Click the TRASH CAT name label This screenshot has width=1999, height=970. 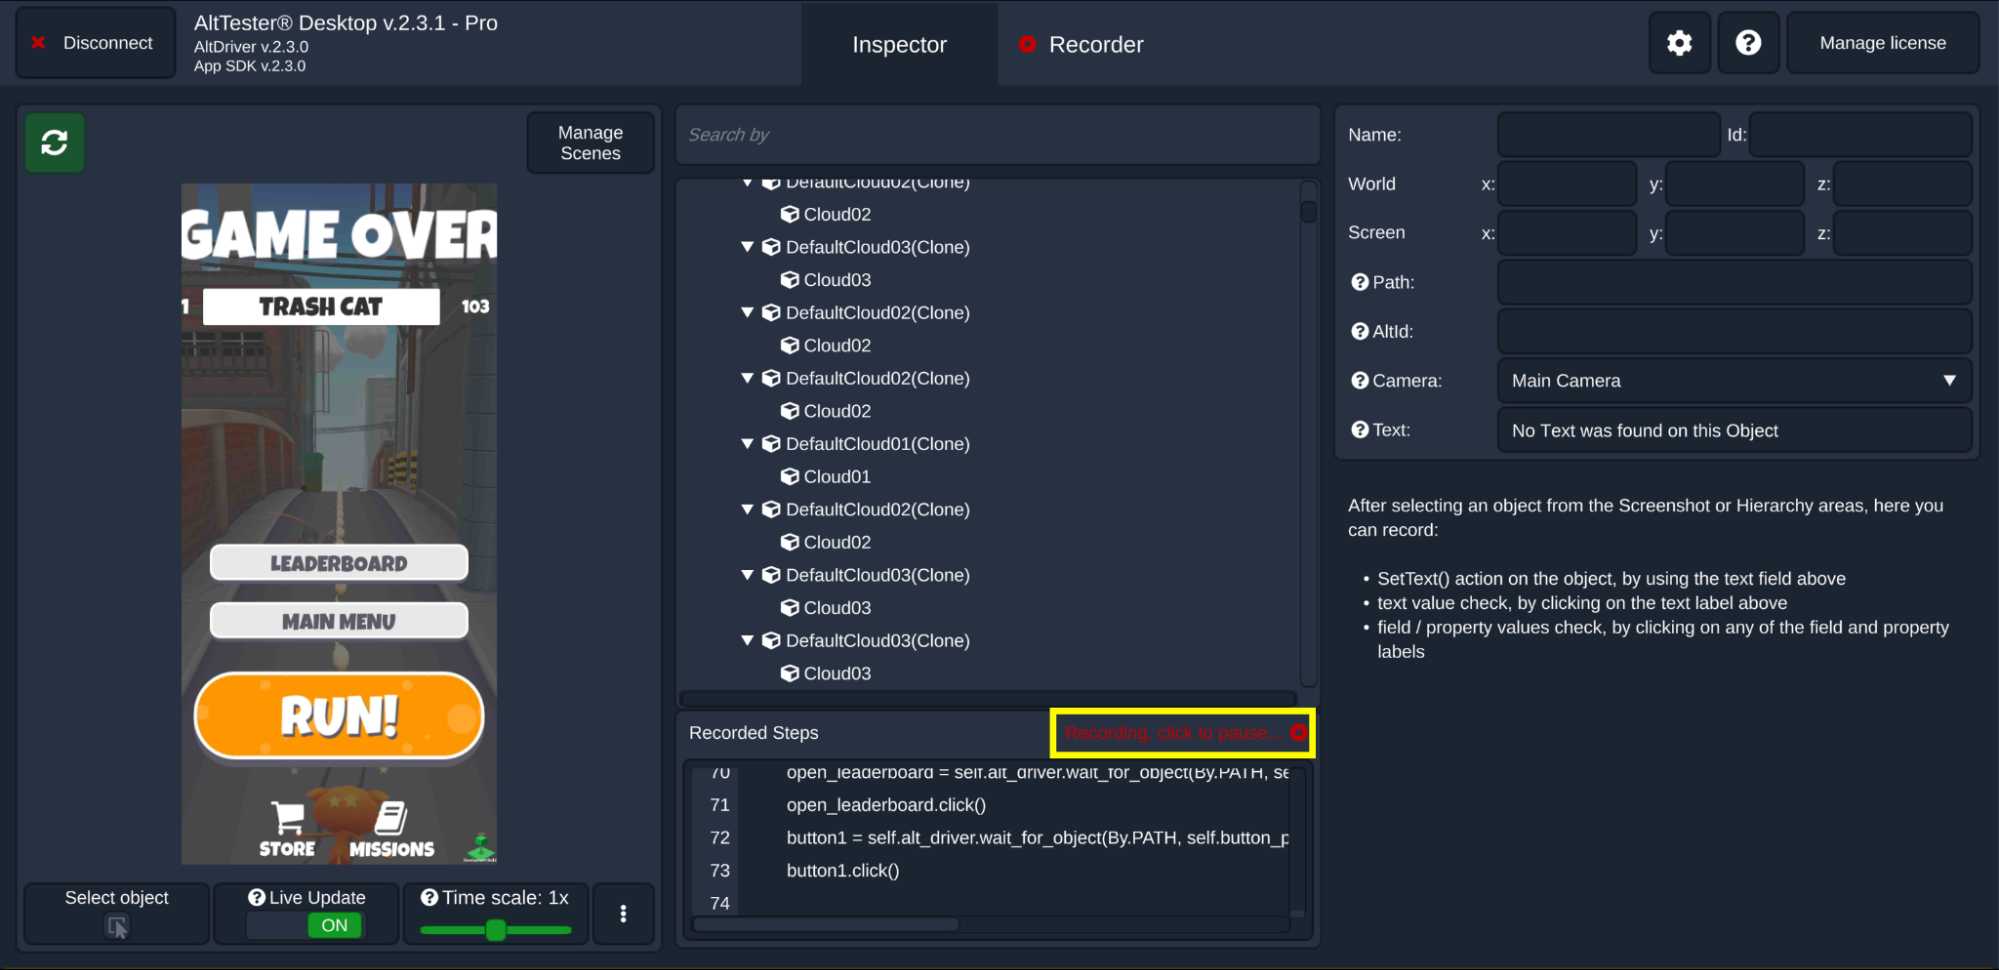(320, 306)
